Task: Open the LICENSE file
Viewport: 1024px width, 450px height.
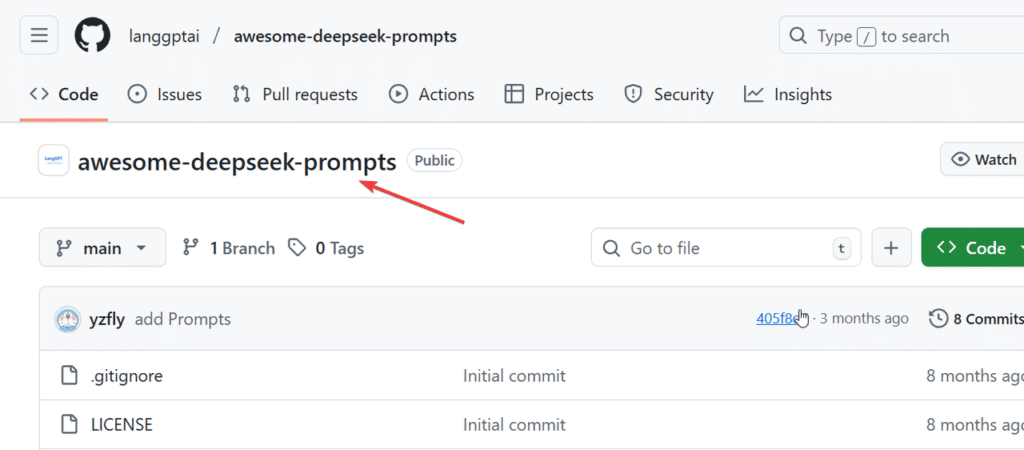Action: (x=121, y=424)
